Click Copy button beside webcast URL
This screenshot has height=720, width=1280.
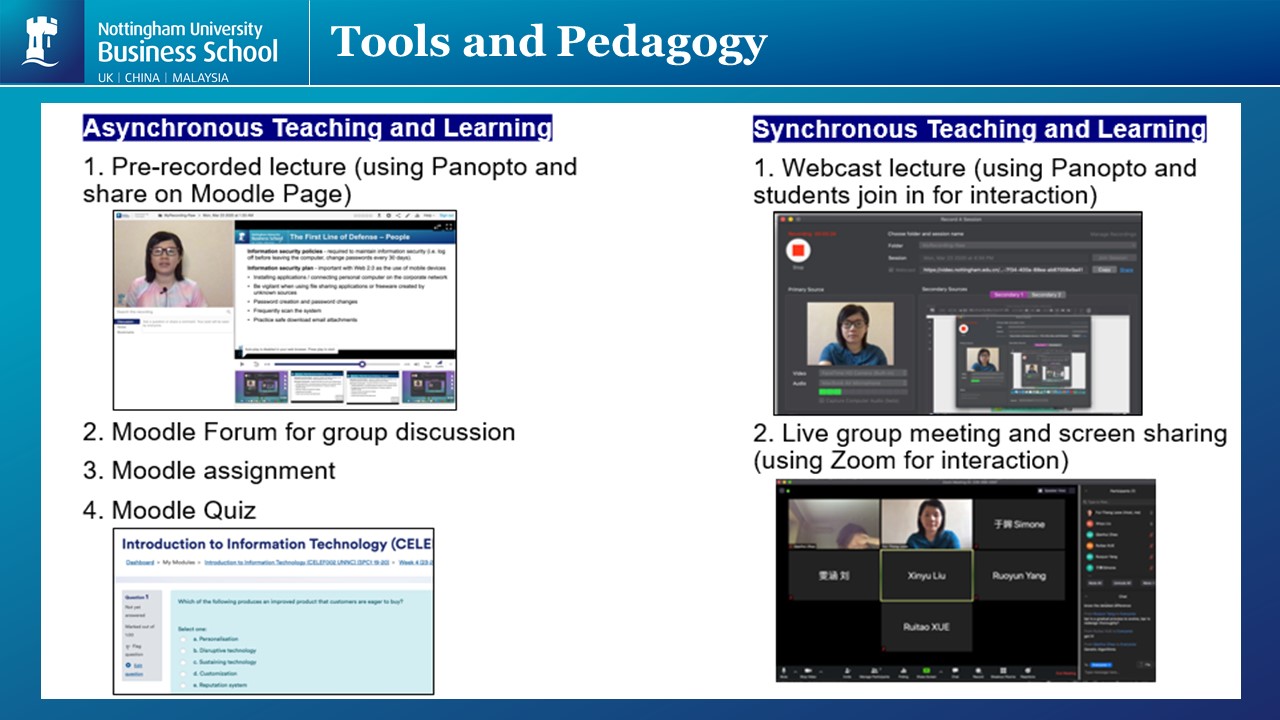(x=1104, y=270)
